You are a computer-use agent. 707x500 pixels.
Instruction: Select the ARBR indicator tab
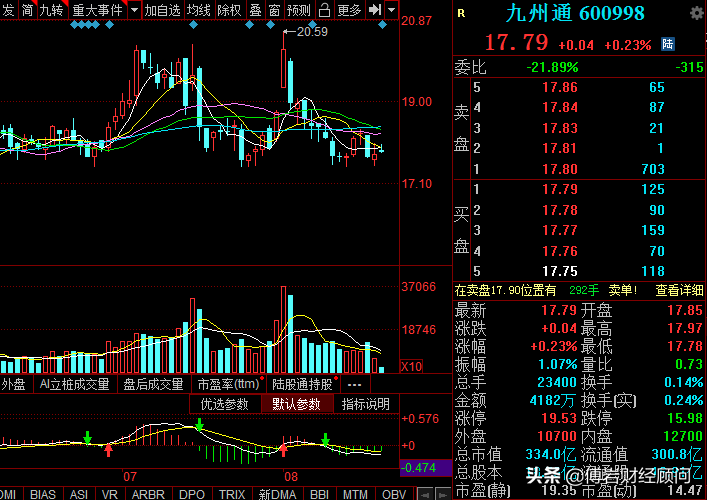(x=148, y=494)
